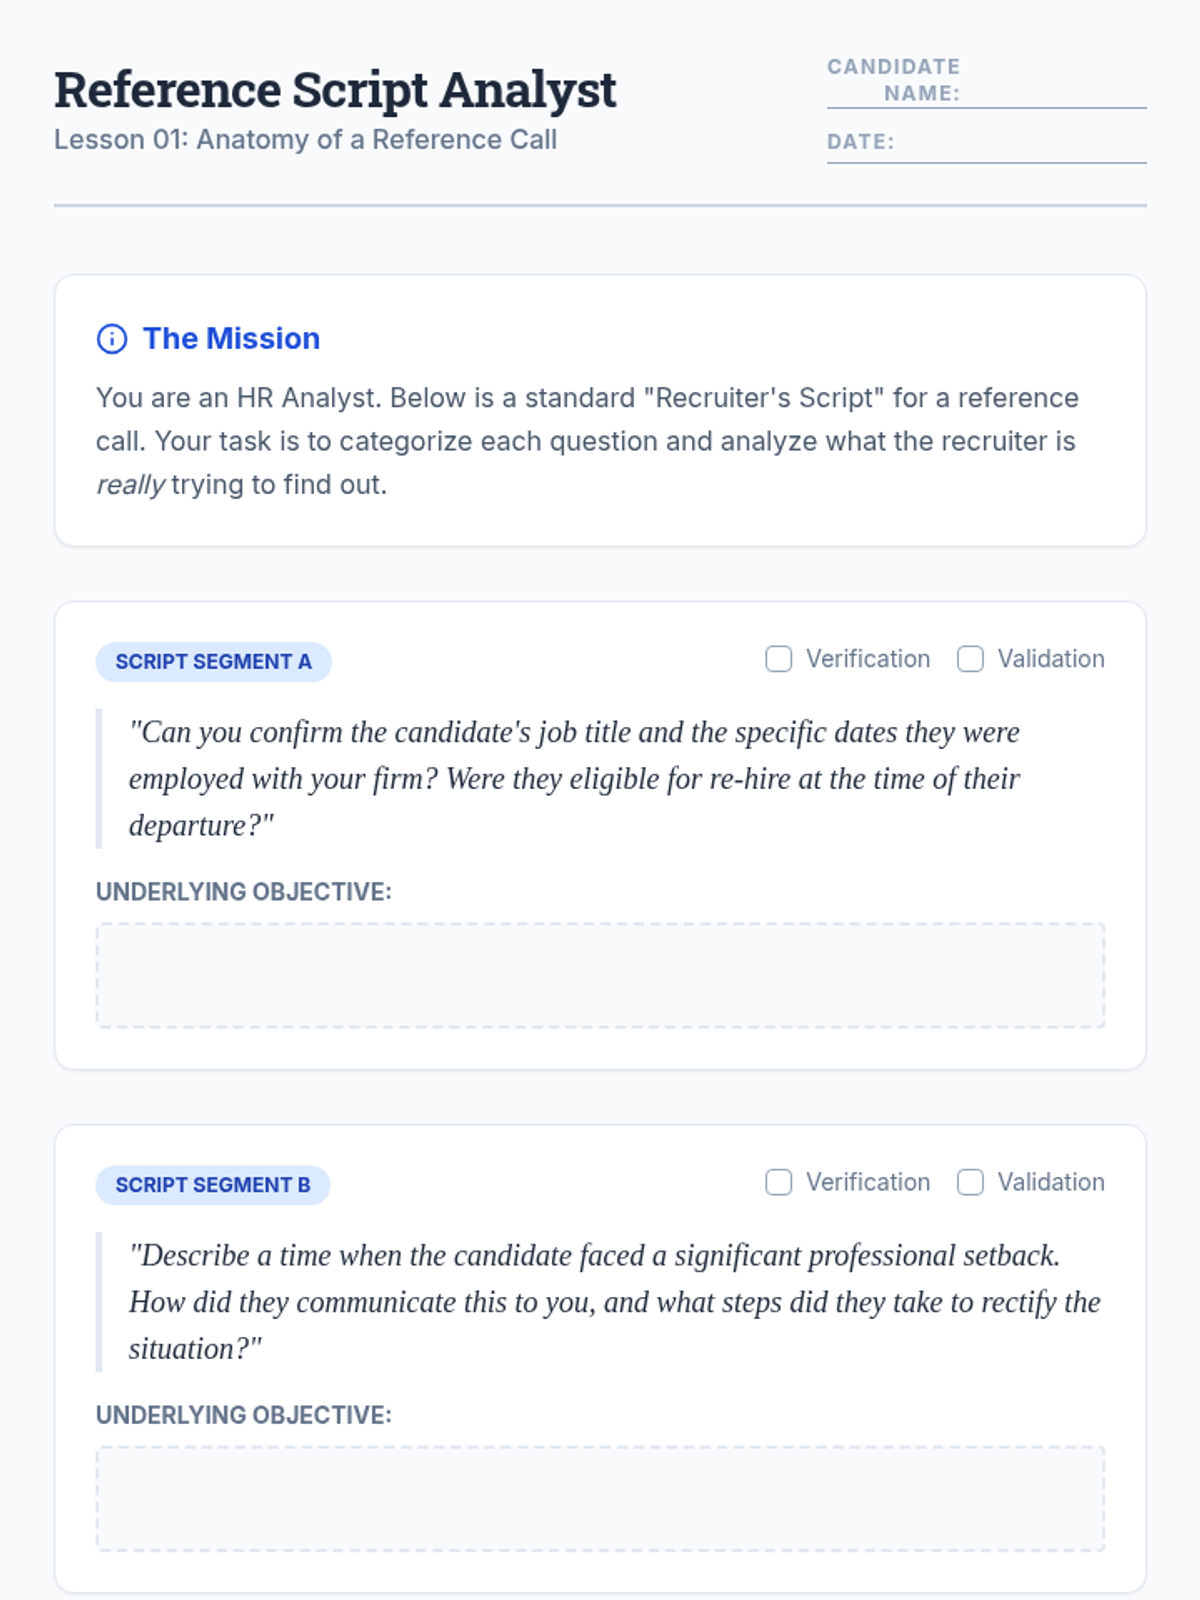The image size is (1200, 1600).
Task: Click the Reference Script Analyst title
Action: pos(335,90)
